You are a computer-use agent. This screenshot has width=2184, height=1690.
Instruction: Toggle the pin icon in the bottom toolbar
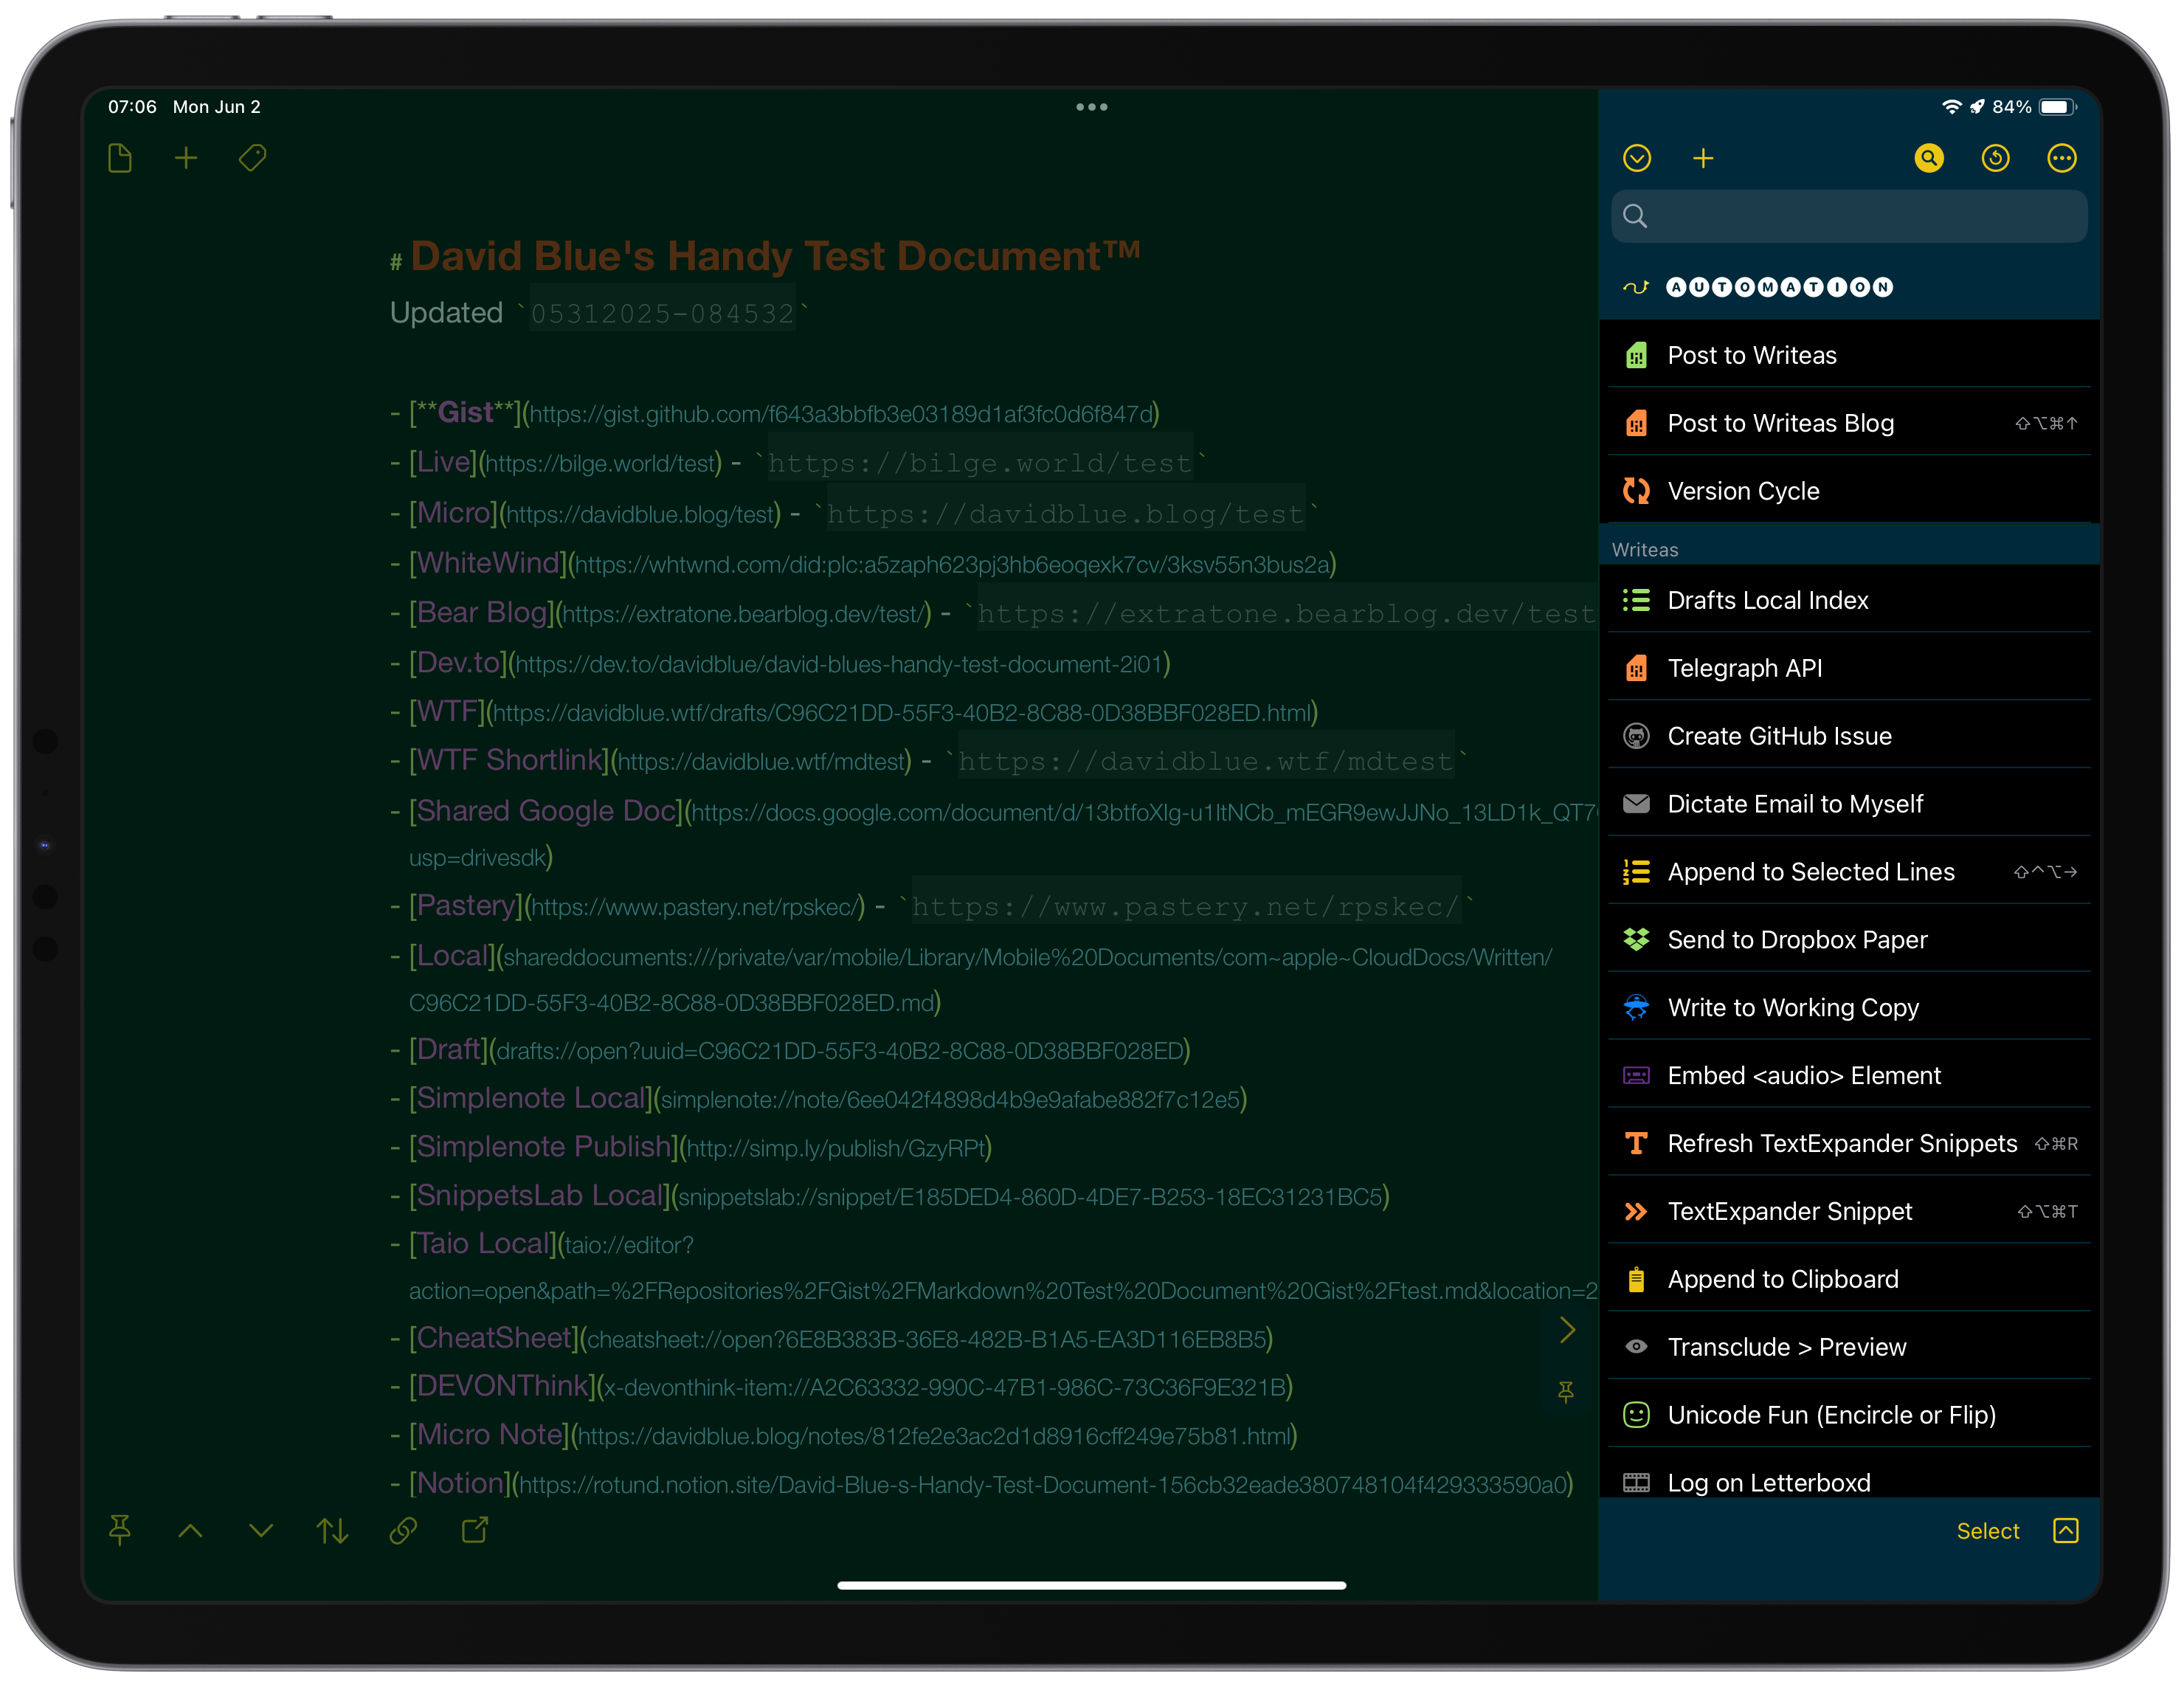tap(120, 1530)
